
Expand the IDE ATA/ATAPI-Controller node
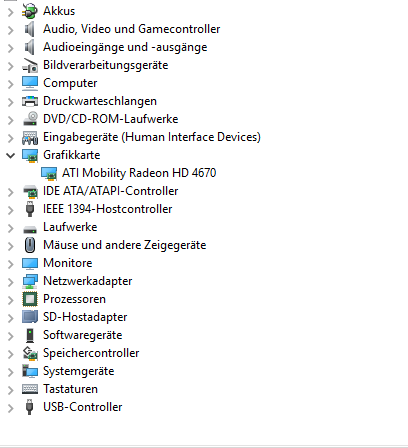(11, 192)
